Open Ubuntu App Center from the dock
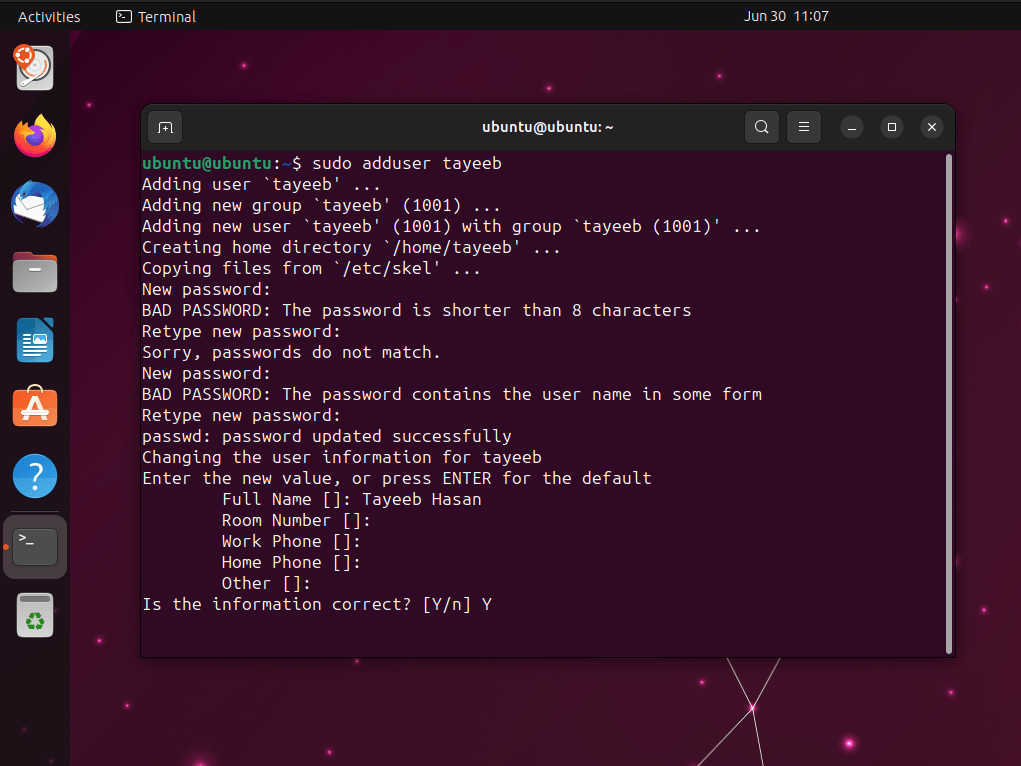 (x=34, y=407)
